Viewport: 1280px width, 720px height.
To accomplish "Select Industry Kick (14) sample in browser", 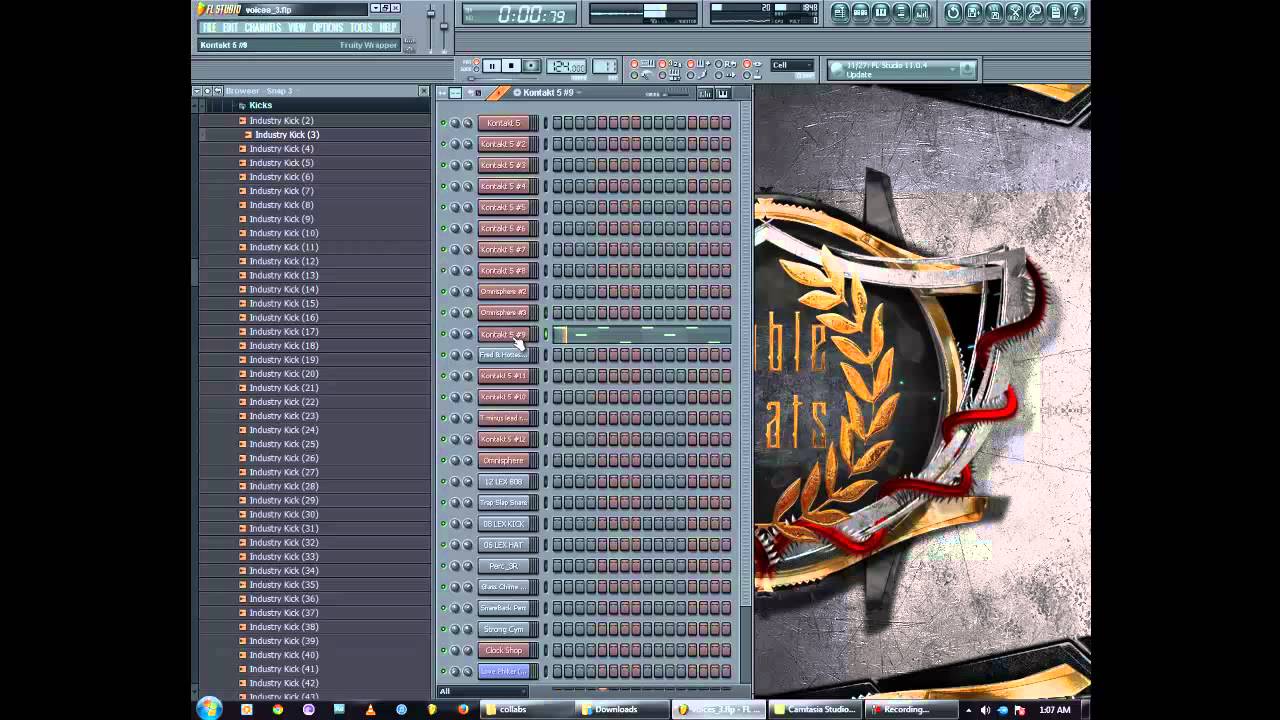I will point(284,289).
